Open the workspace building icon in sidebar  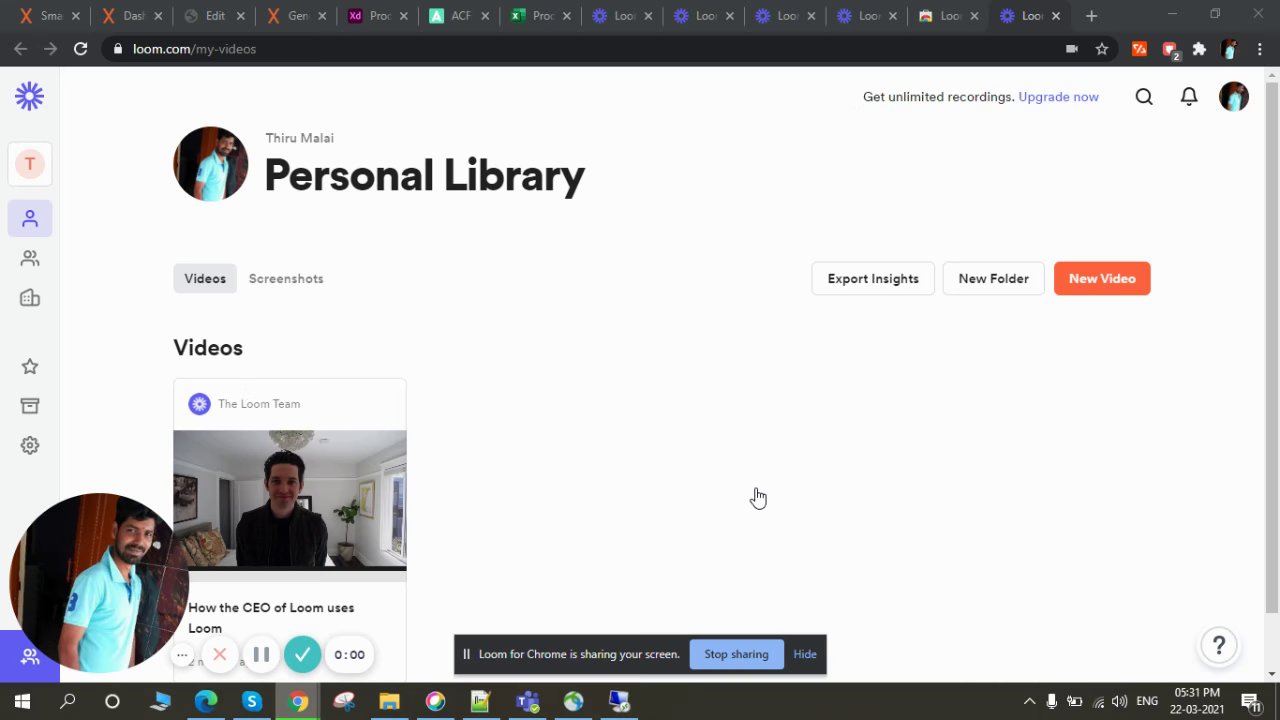click(30, 298)
